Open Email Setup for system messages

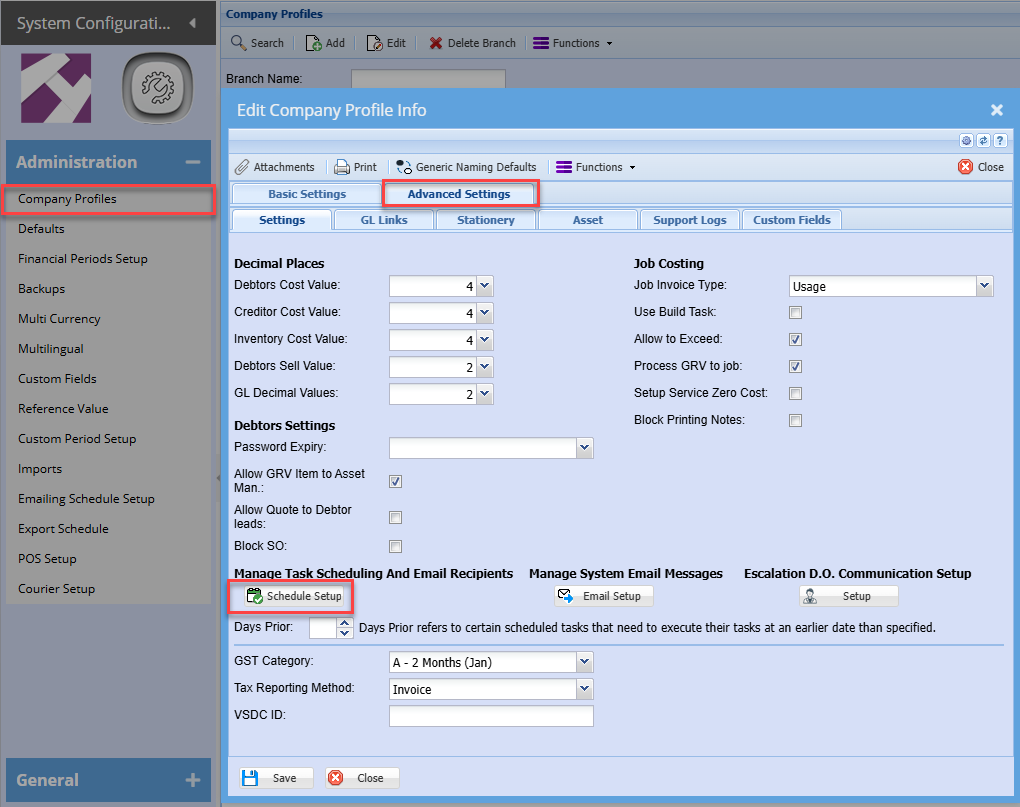(603, 596)
